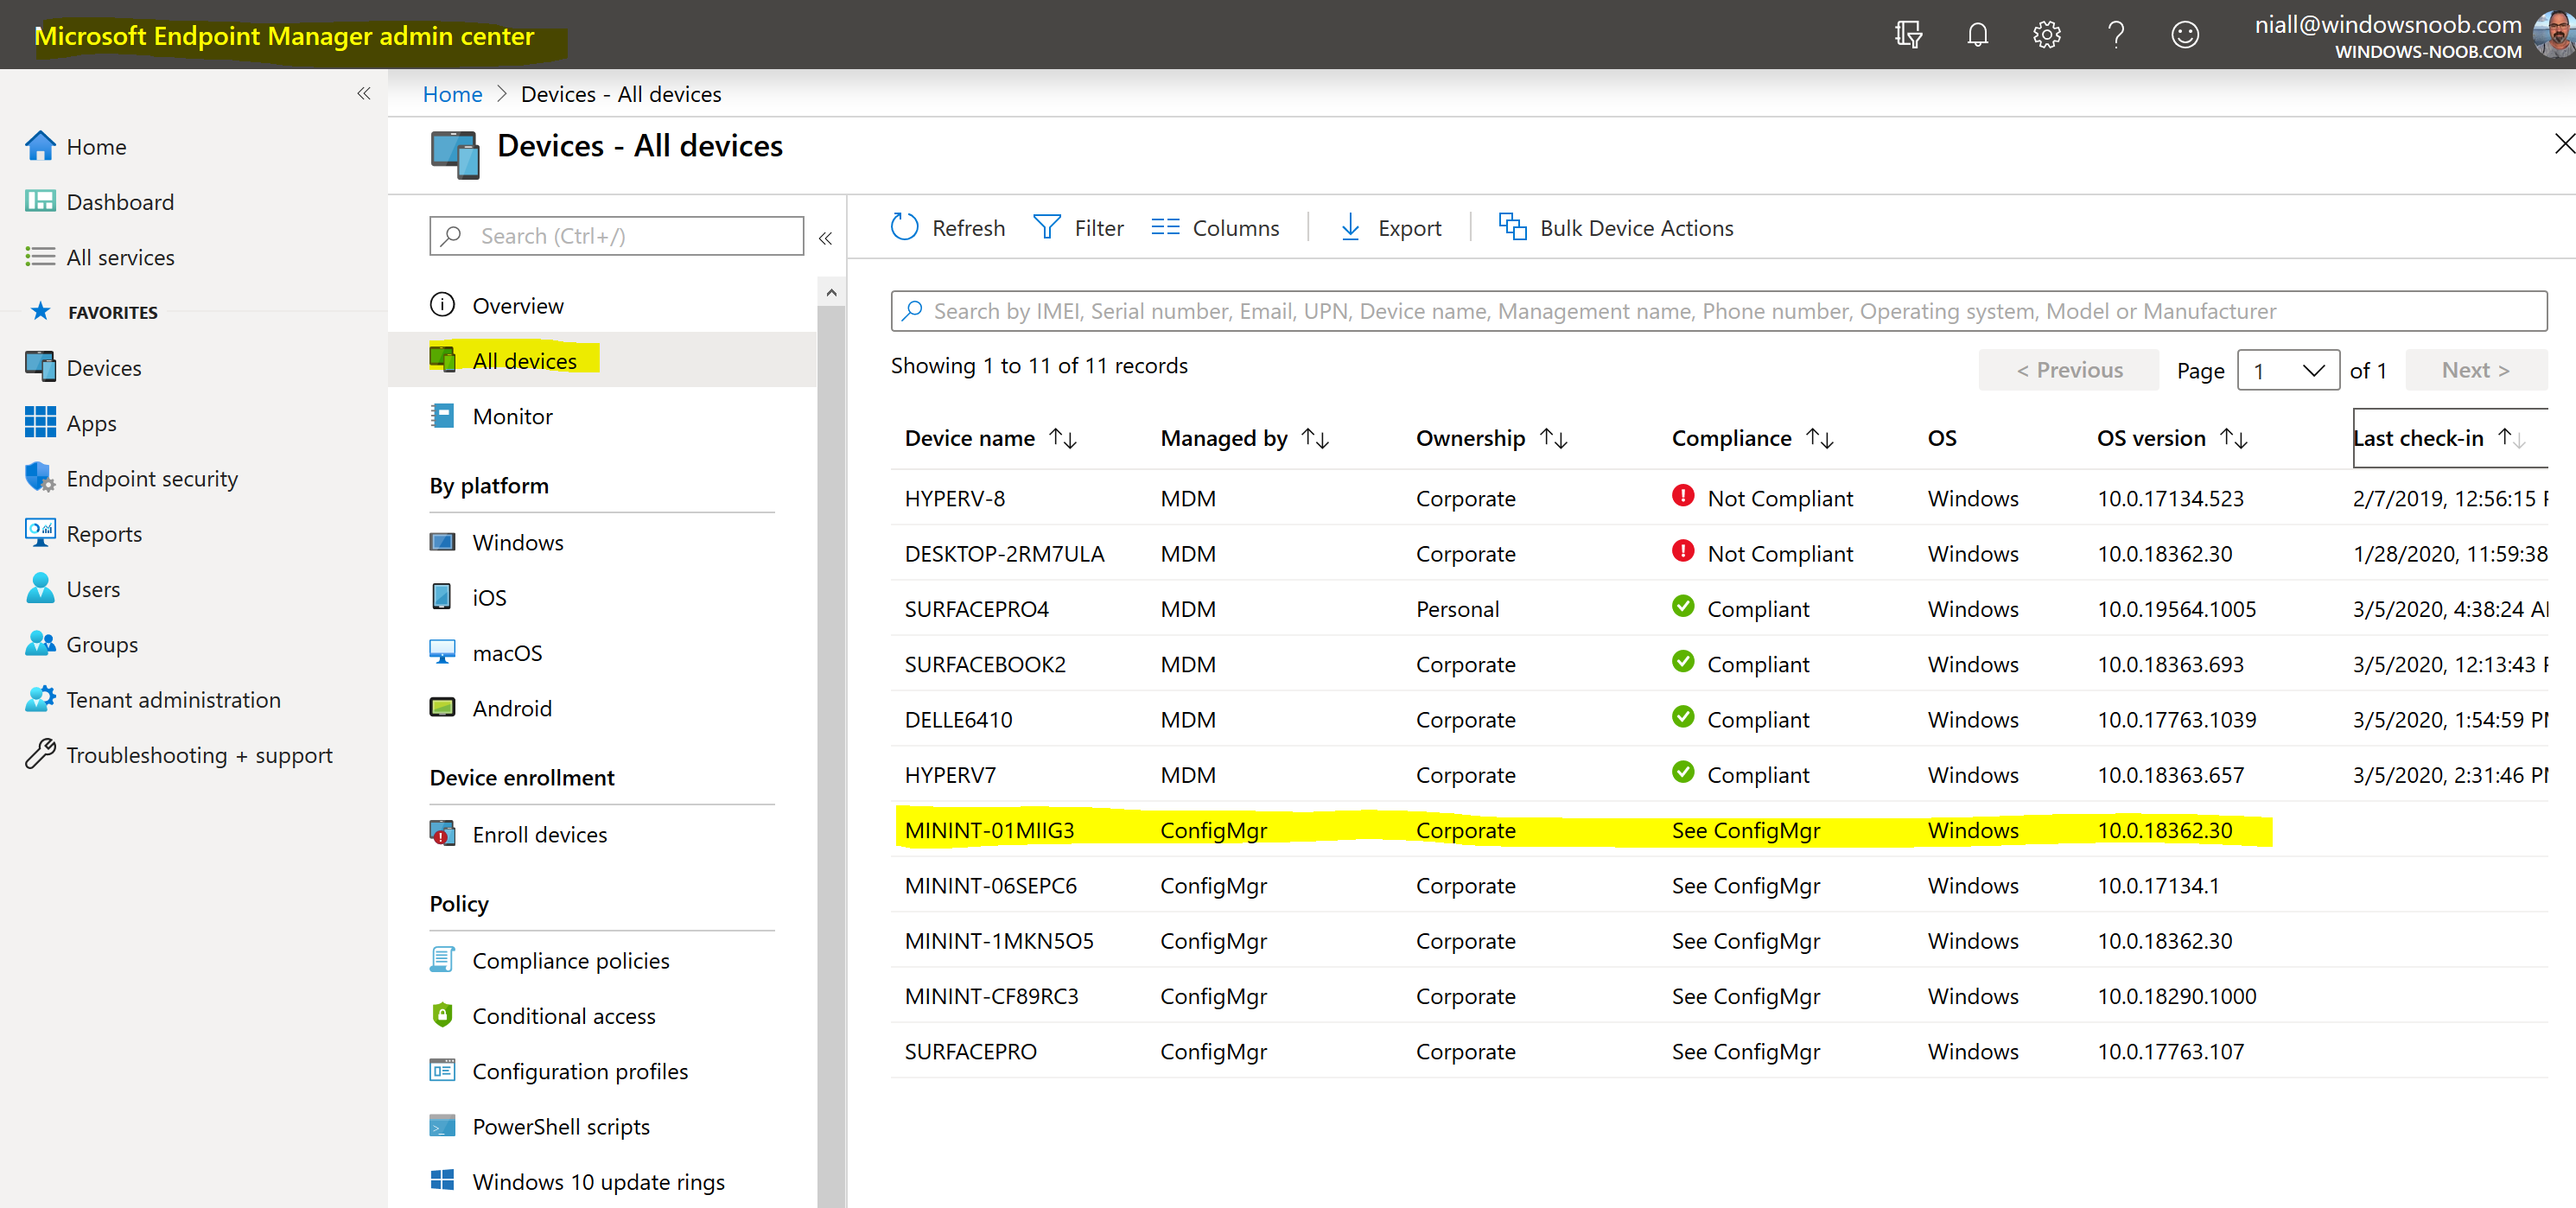The image size is (2576, 1208).
Task: Collapse the Devices blade menu chevron
Action: tap(825, 238)
